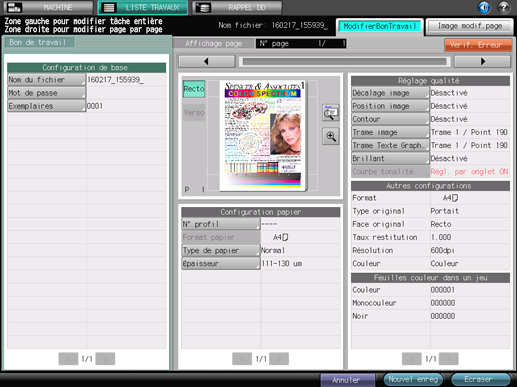Open Type de papier setting
This screenshot has height=387, width=517.
coord(221,250)
